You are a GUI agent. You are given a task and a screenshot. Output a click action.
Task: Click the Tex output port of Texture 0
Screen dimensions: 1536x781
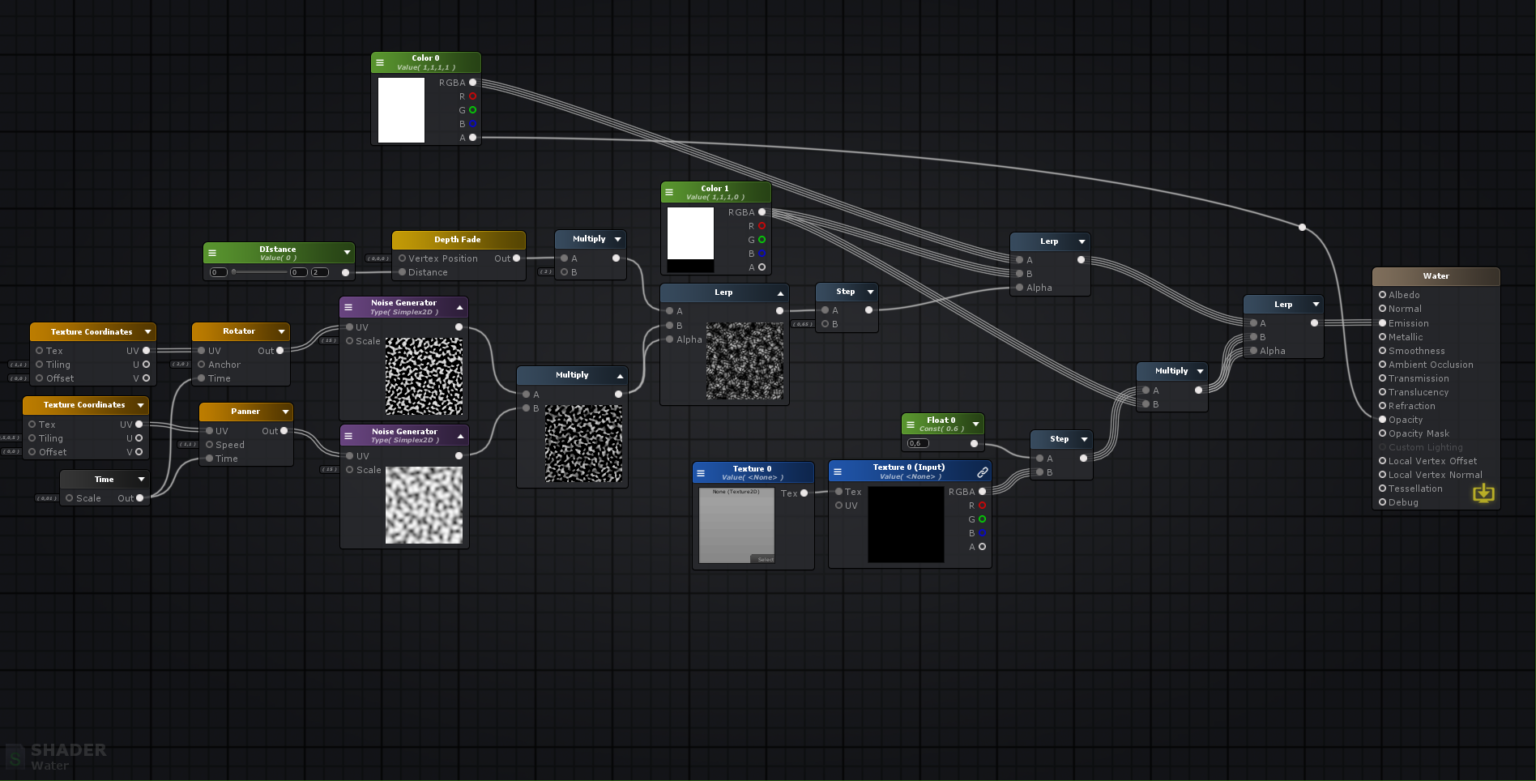[x=804, y=493]
